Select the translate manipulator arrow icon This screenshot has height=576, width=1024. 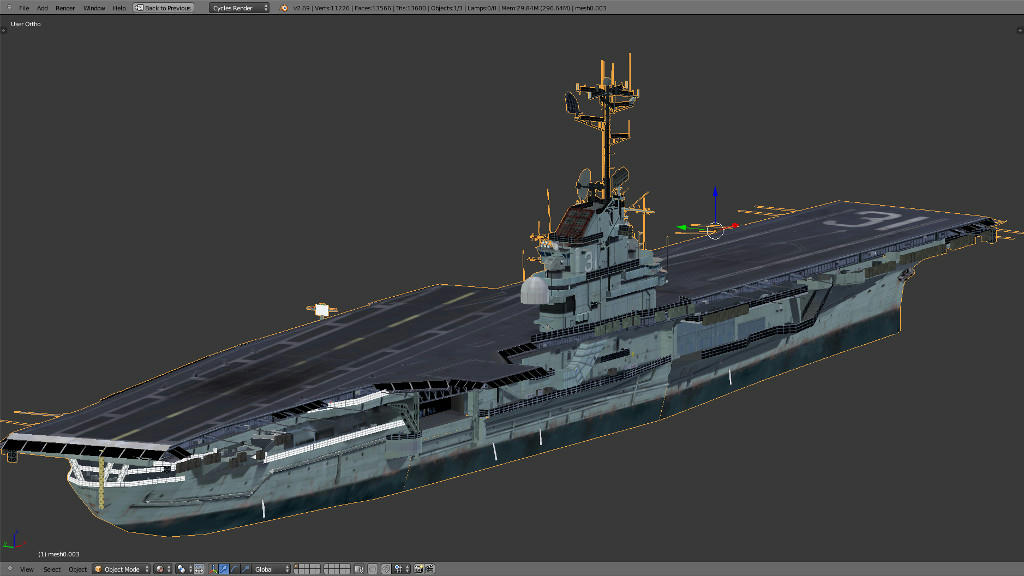click(223, 569)
